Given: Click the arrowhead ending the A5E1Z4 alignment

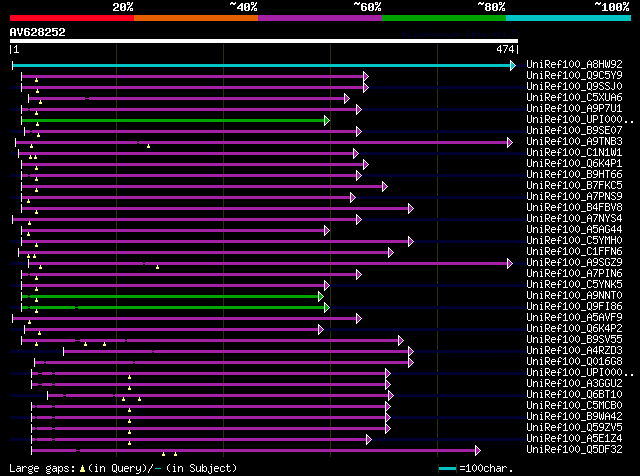Looking at the screenshot, I should tap(369, 440).
